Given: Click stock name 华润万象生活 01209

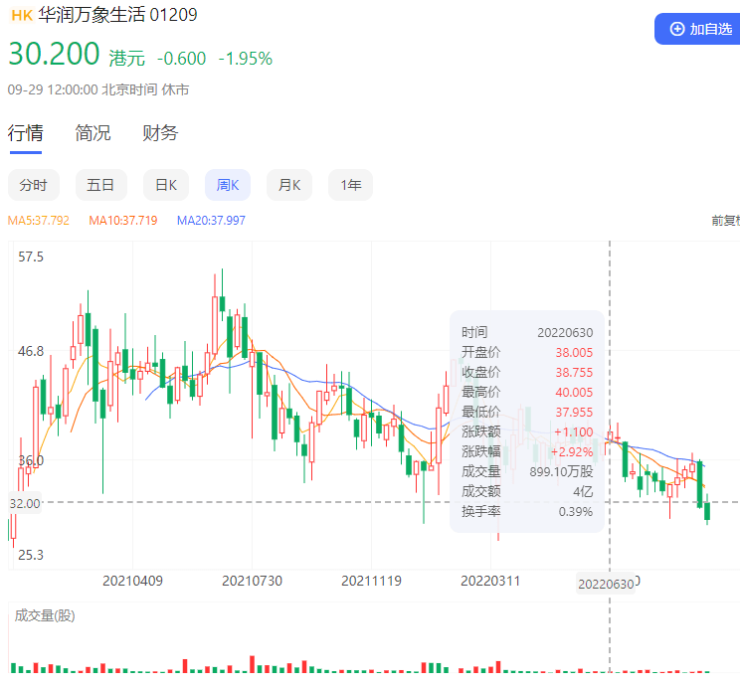Looking at the screenshot, I should click(118, 15).
